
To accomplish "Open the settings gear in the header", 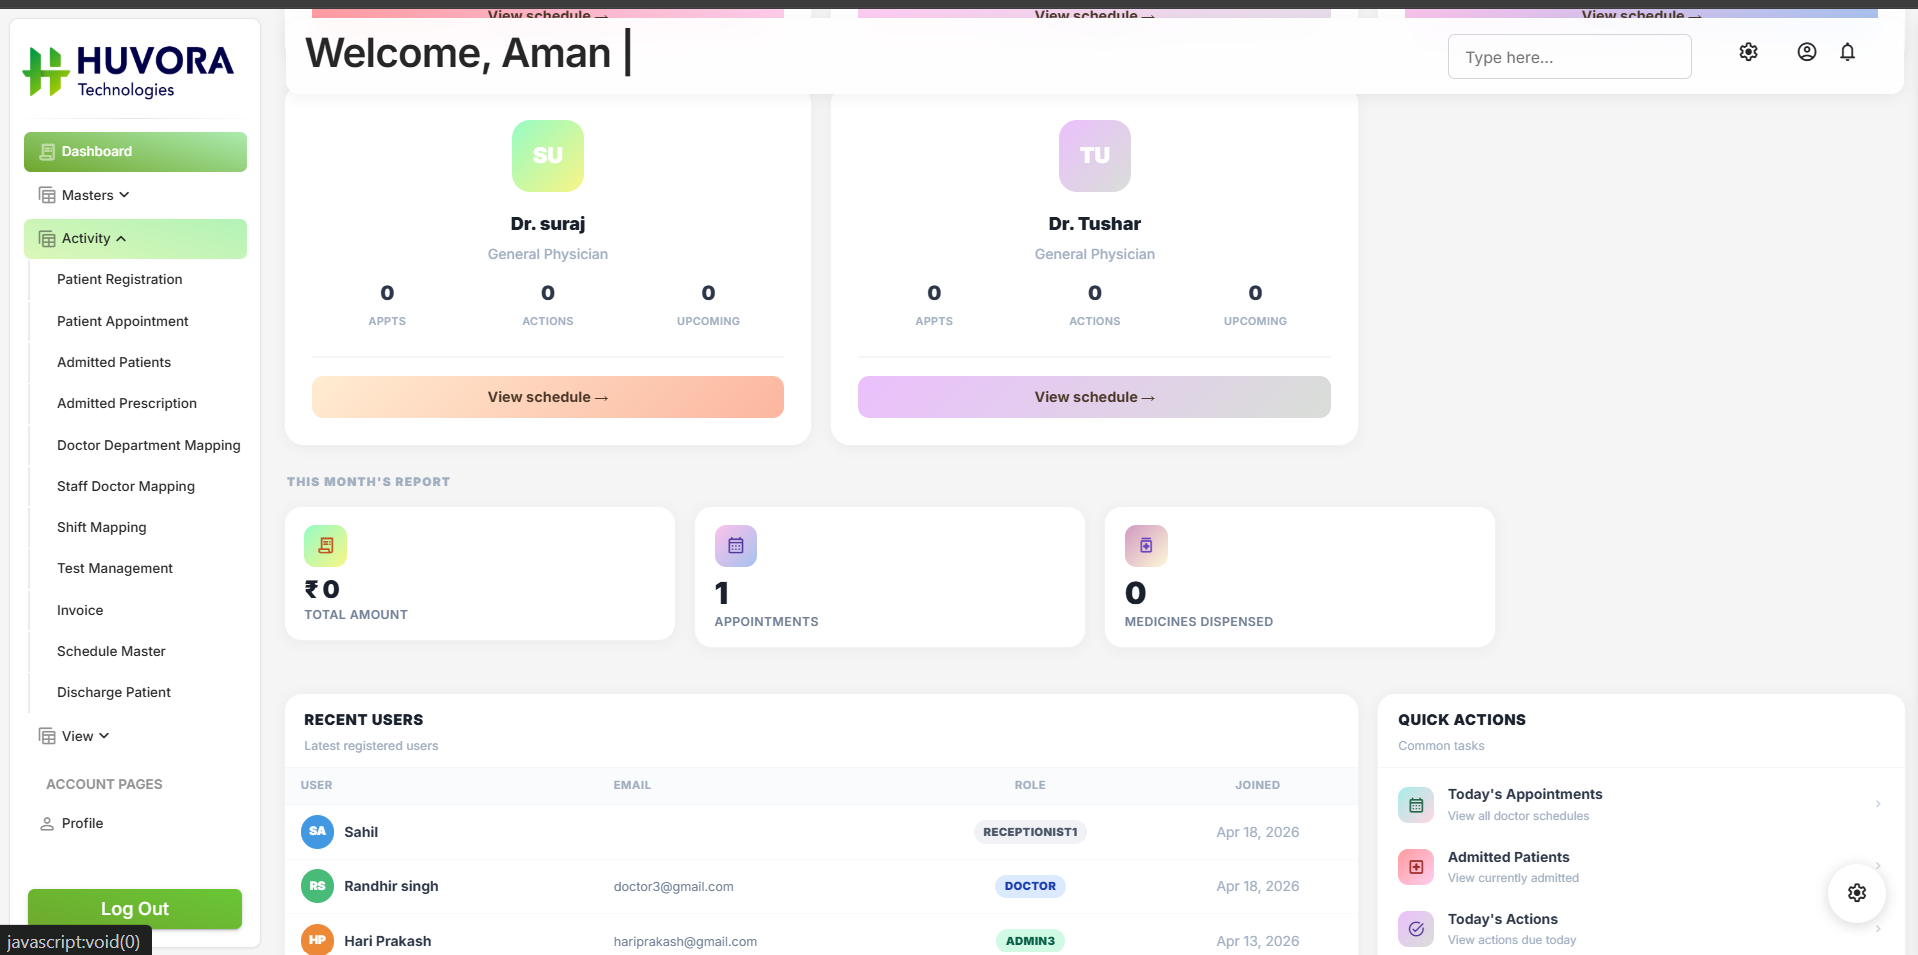I will (1748, 52).
